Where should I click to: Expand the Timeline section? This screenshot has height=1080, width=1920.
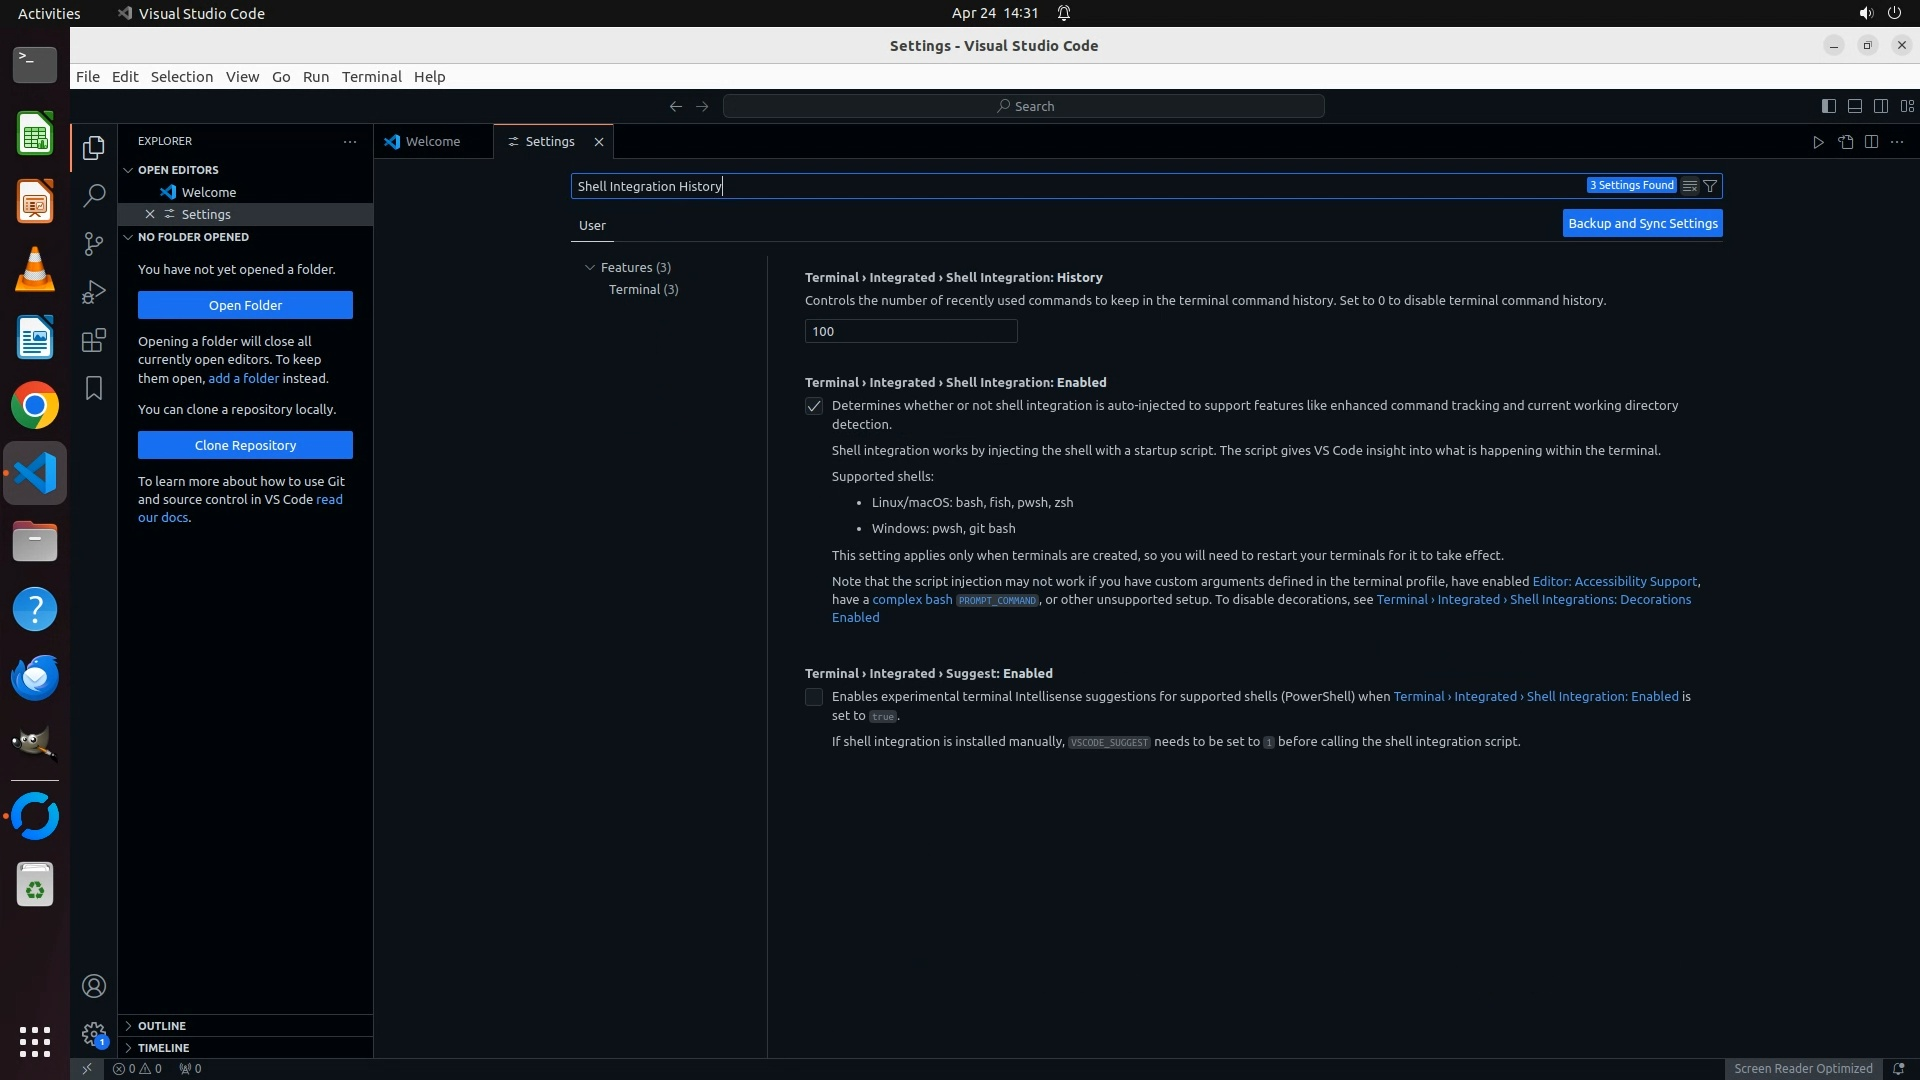[163, 1048]
